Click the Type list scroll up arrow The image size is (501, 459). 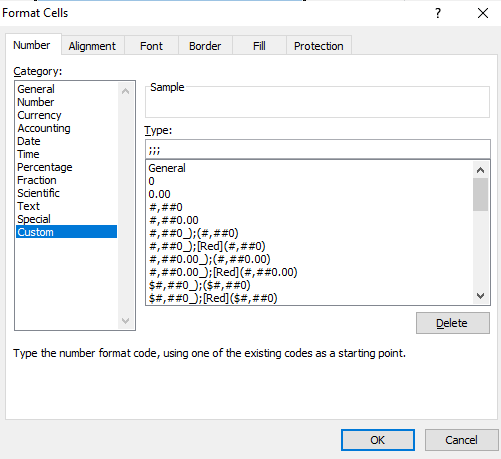tap(480, 170)
